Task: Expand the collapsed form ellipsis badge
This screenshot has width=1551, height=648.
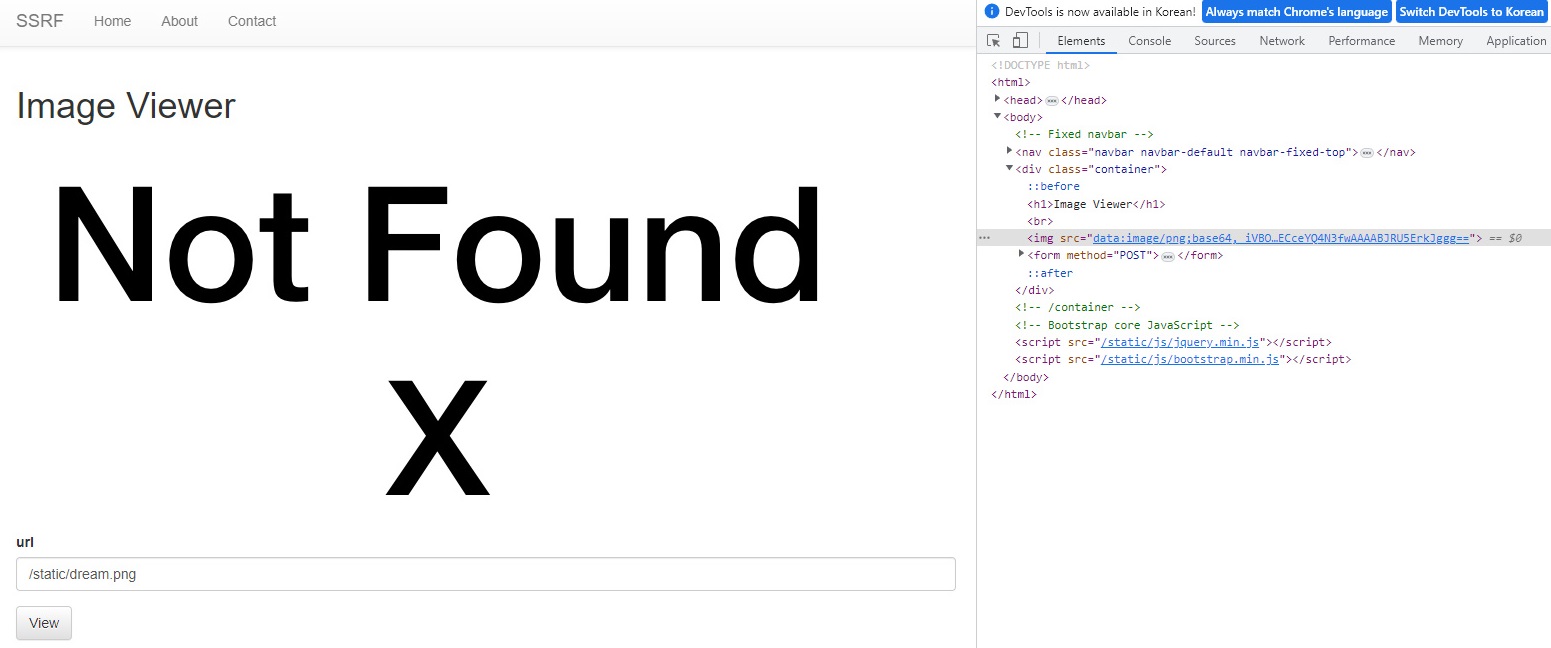Action: coord(1167,256)
